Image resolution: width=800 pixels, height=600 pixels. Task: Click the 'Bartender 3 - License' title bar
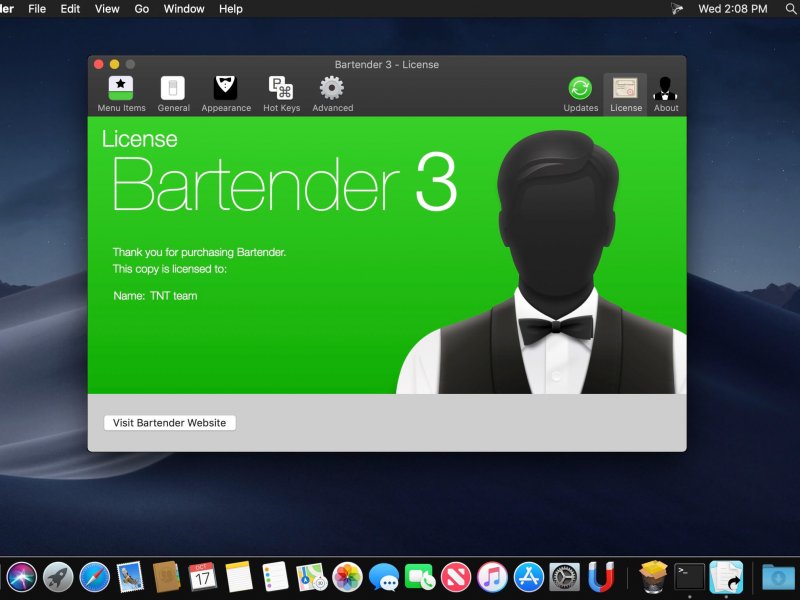pos(387,64)
